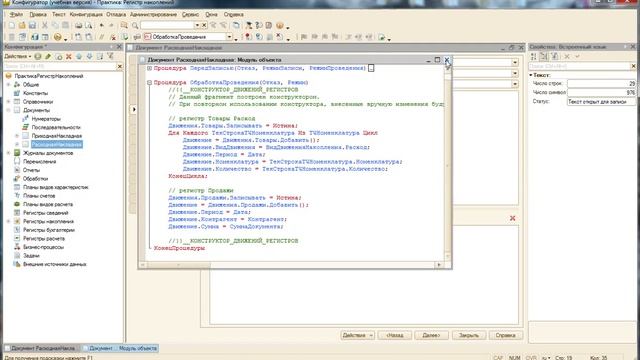This screenshot has height=360, width=640.
Task: Click the magnifier Search icon in toolbar
Action: 135,25
